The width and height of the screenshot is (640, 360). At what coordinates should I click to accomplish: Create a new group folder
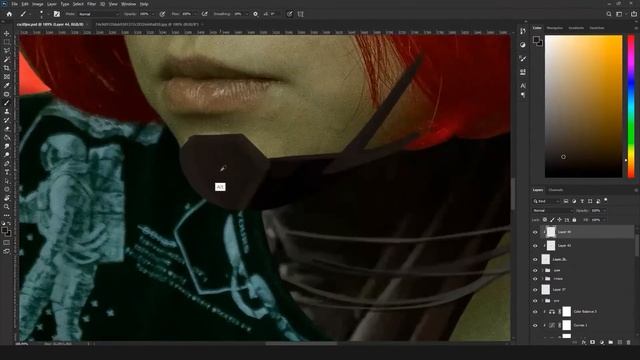tap(611, 342)
